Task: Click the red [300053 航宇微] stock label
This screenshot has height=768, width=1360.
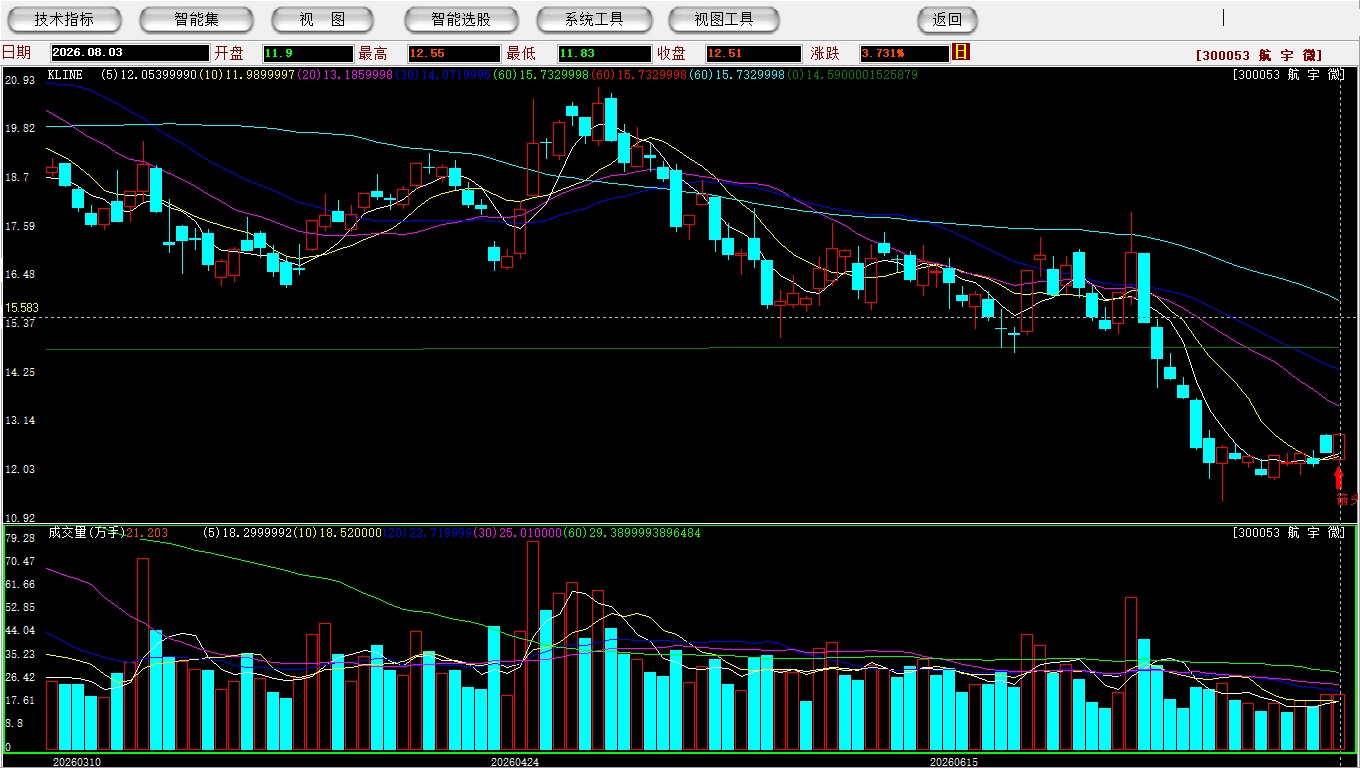Action: [x=1259, y=55]
